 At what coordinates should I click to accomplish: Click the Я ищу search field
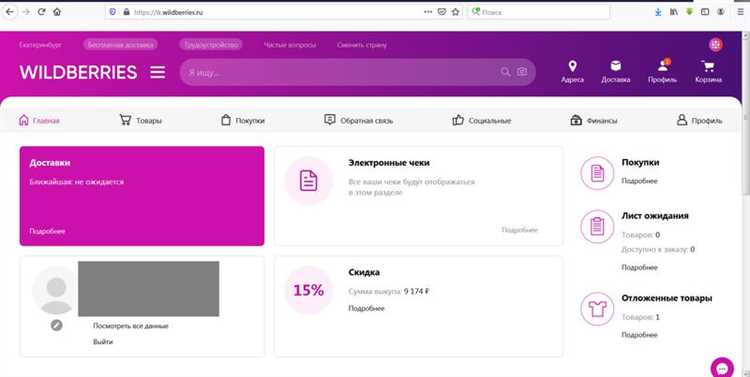click(x=340, y=72)
